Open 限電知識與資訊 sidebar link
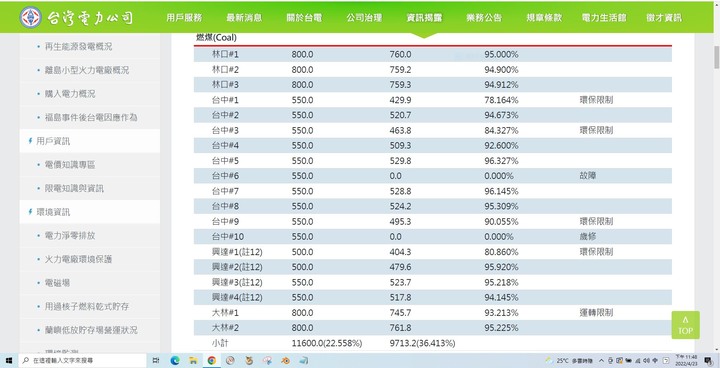The width and height of the screenshot is (720, 368). pyautogui.click(x=74, y=188)
